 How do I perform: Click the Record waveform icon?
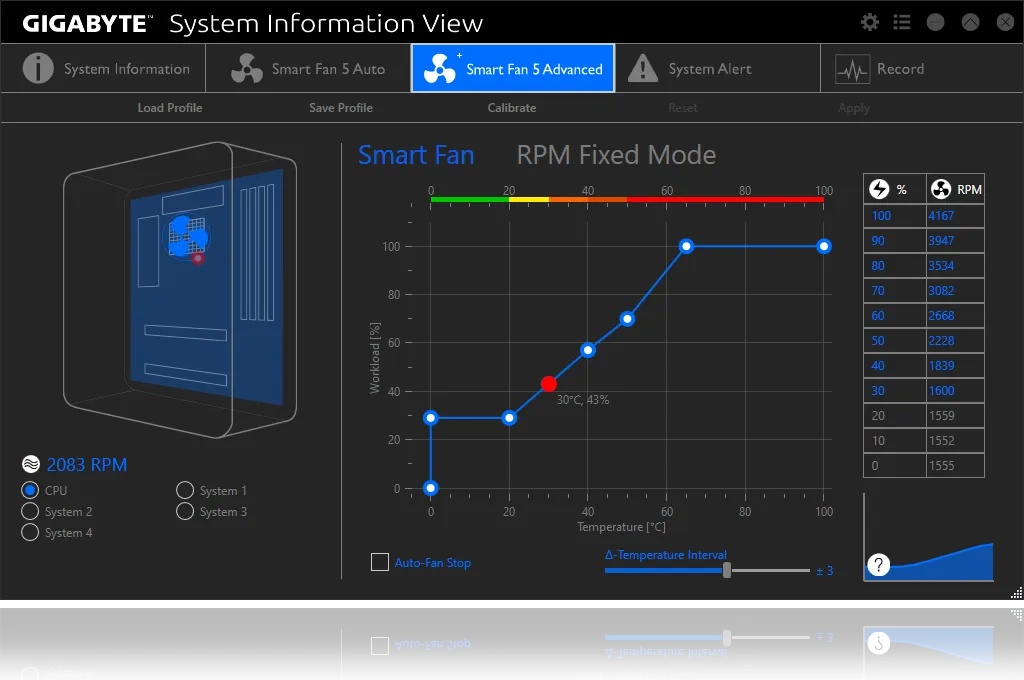click(852, 70)
